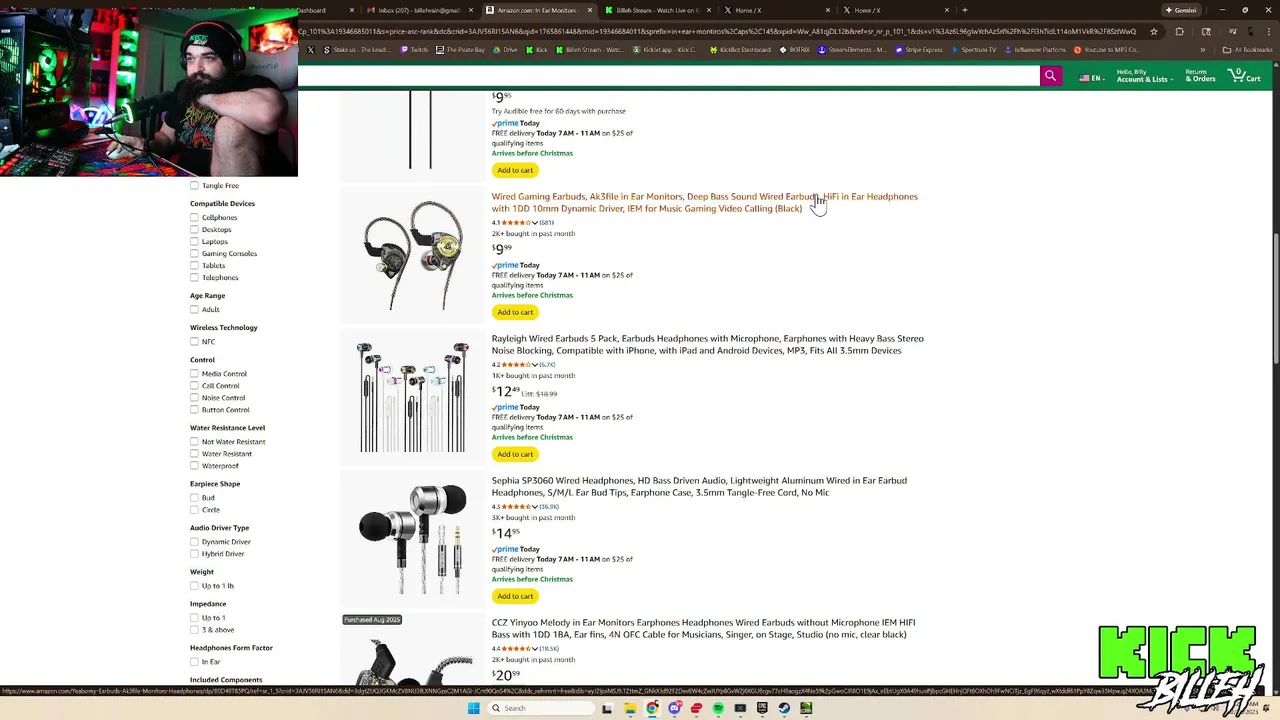This screenshot has height=720, width=1280.
Task: Check the Cellphones compatible device filter
Action: pos(194,217)
